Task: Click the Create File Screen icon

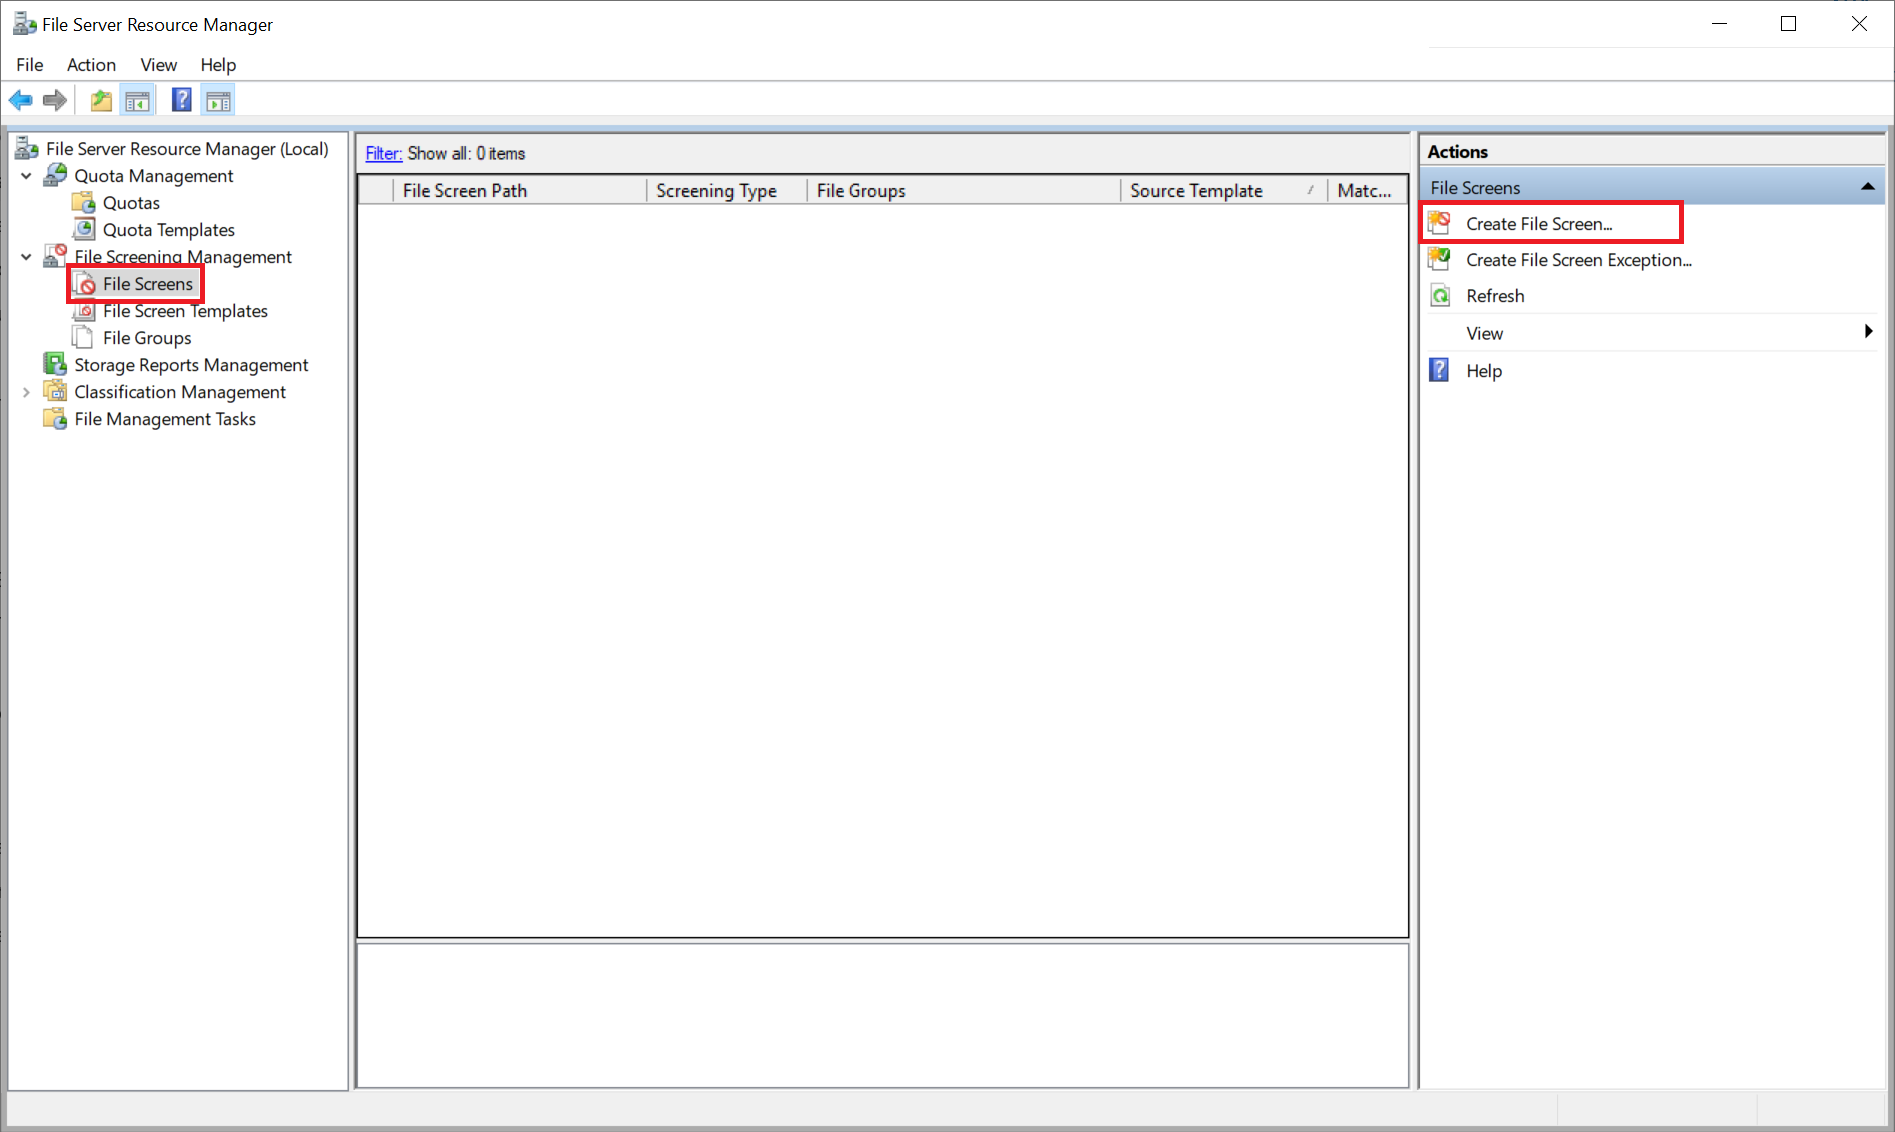Action: [1440, 223]
